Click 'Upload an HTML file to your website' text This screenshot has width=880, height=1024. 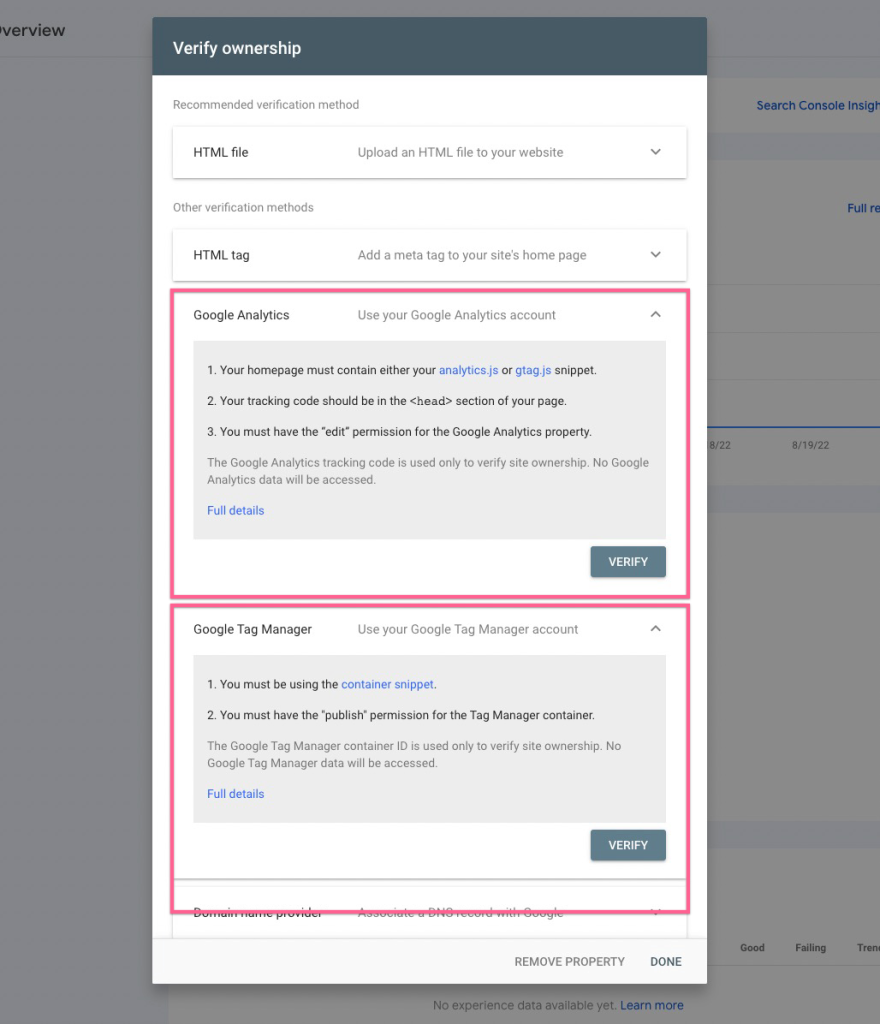[x=460, y=152]
